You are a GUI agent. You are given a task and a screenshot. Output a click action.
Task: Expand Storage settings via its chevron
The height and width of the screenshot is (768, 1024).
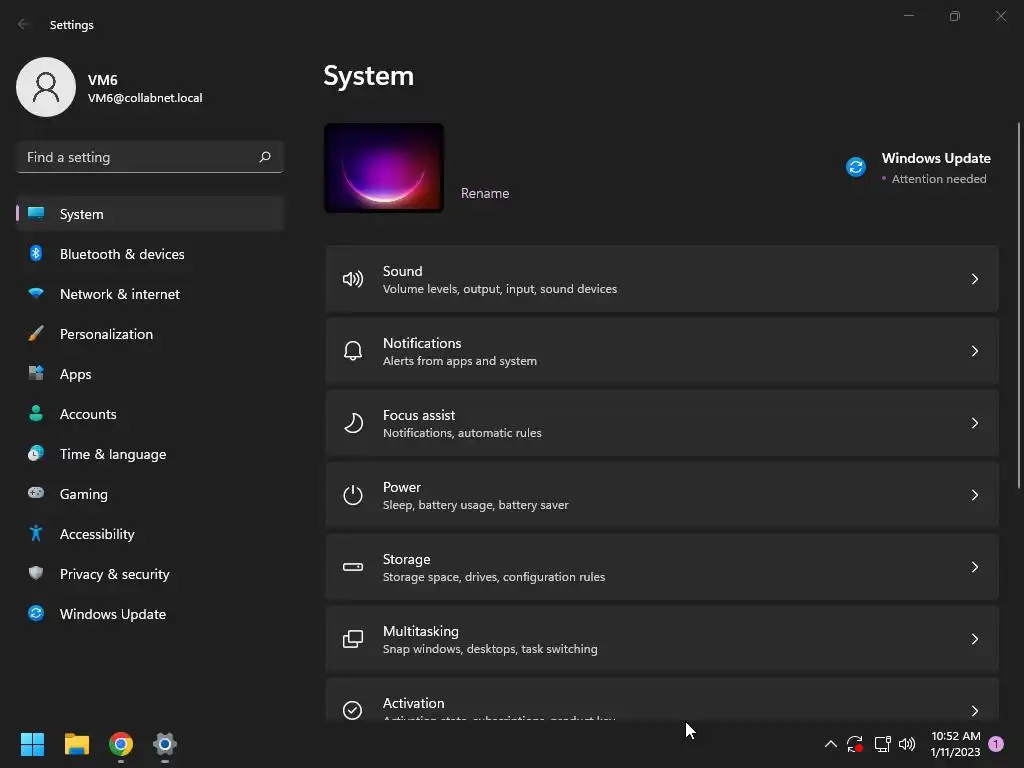click(974, 567)
